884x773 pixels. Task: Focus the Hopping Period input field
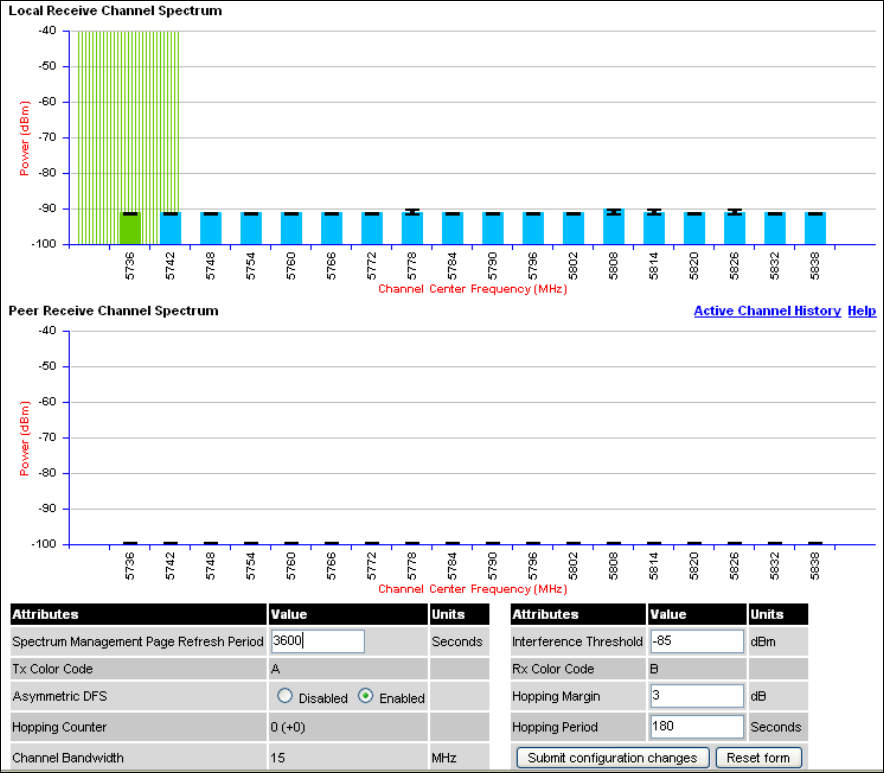(x=697, y=727)
